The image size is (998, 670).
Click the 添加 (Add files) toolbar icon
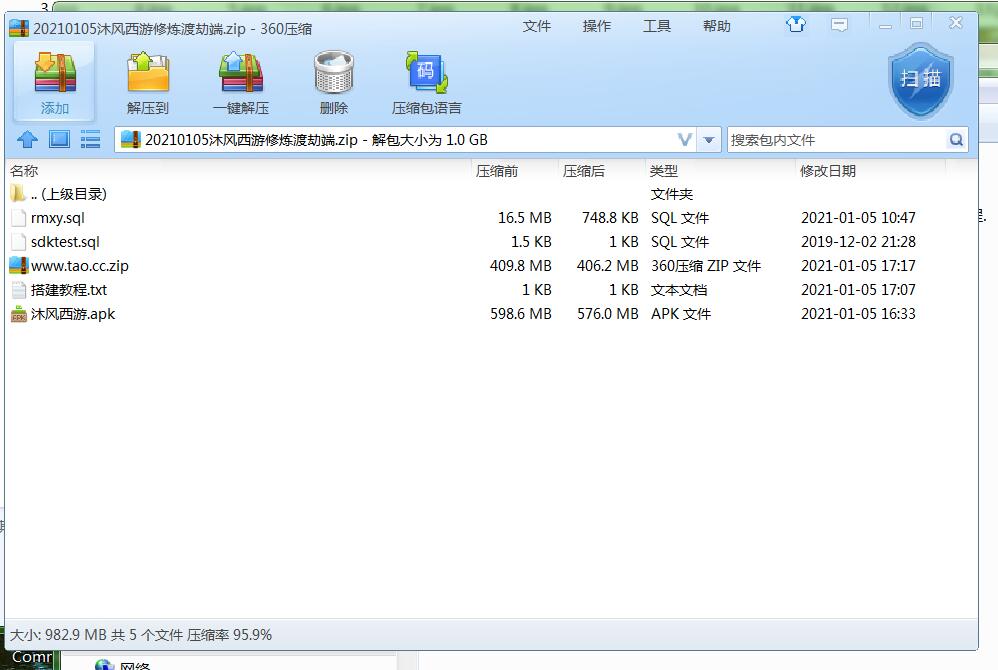tap(54, 80)
